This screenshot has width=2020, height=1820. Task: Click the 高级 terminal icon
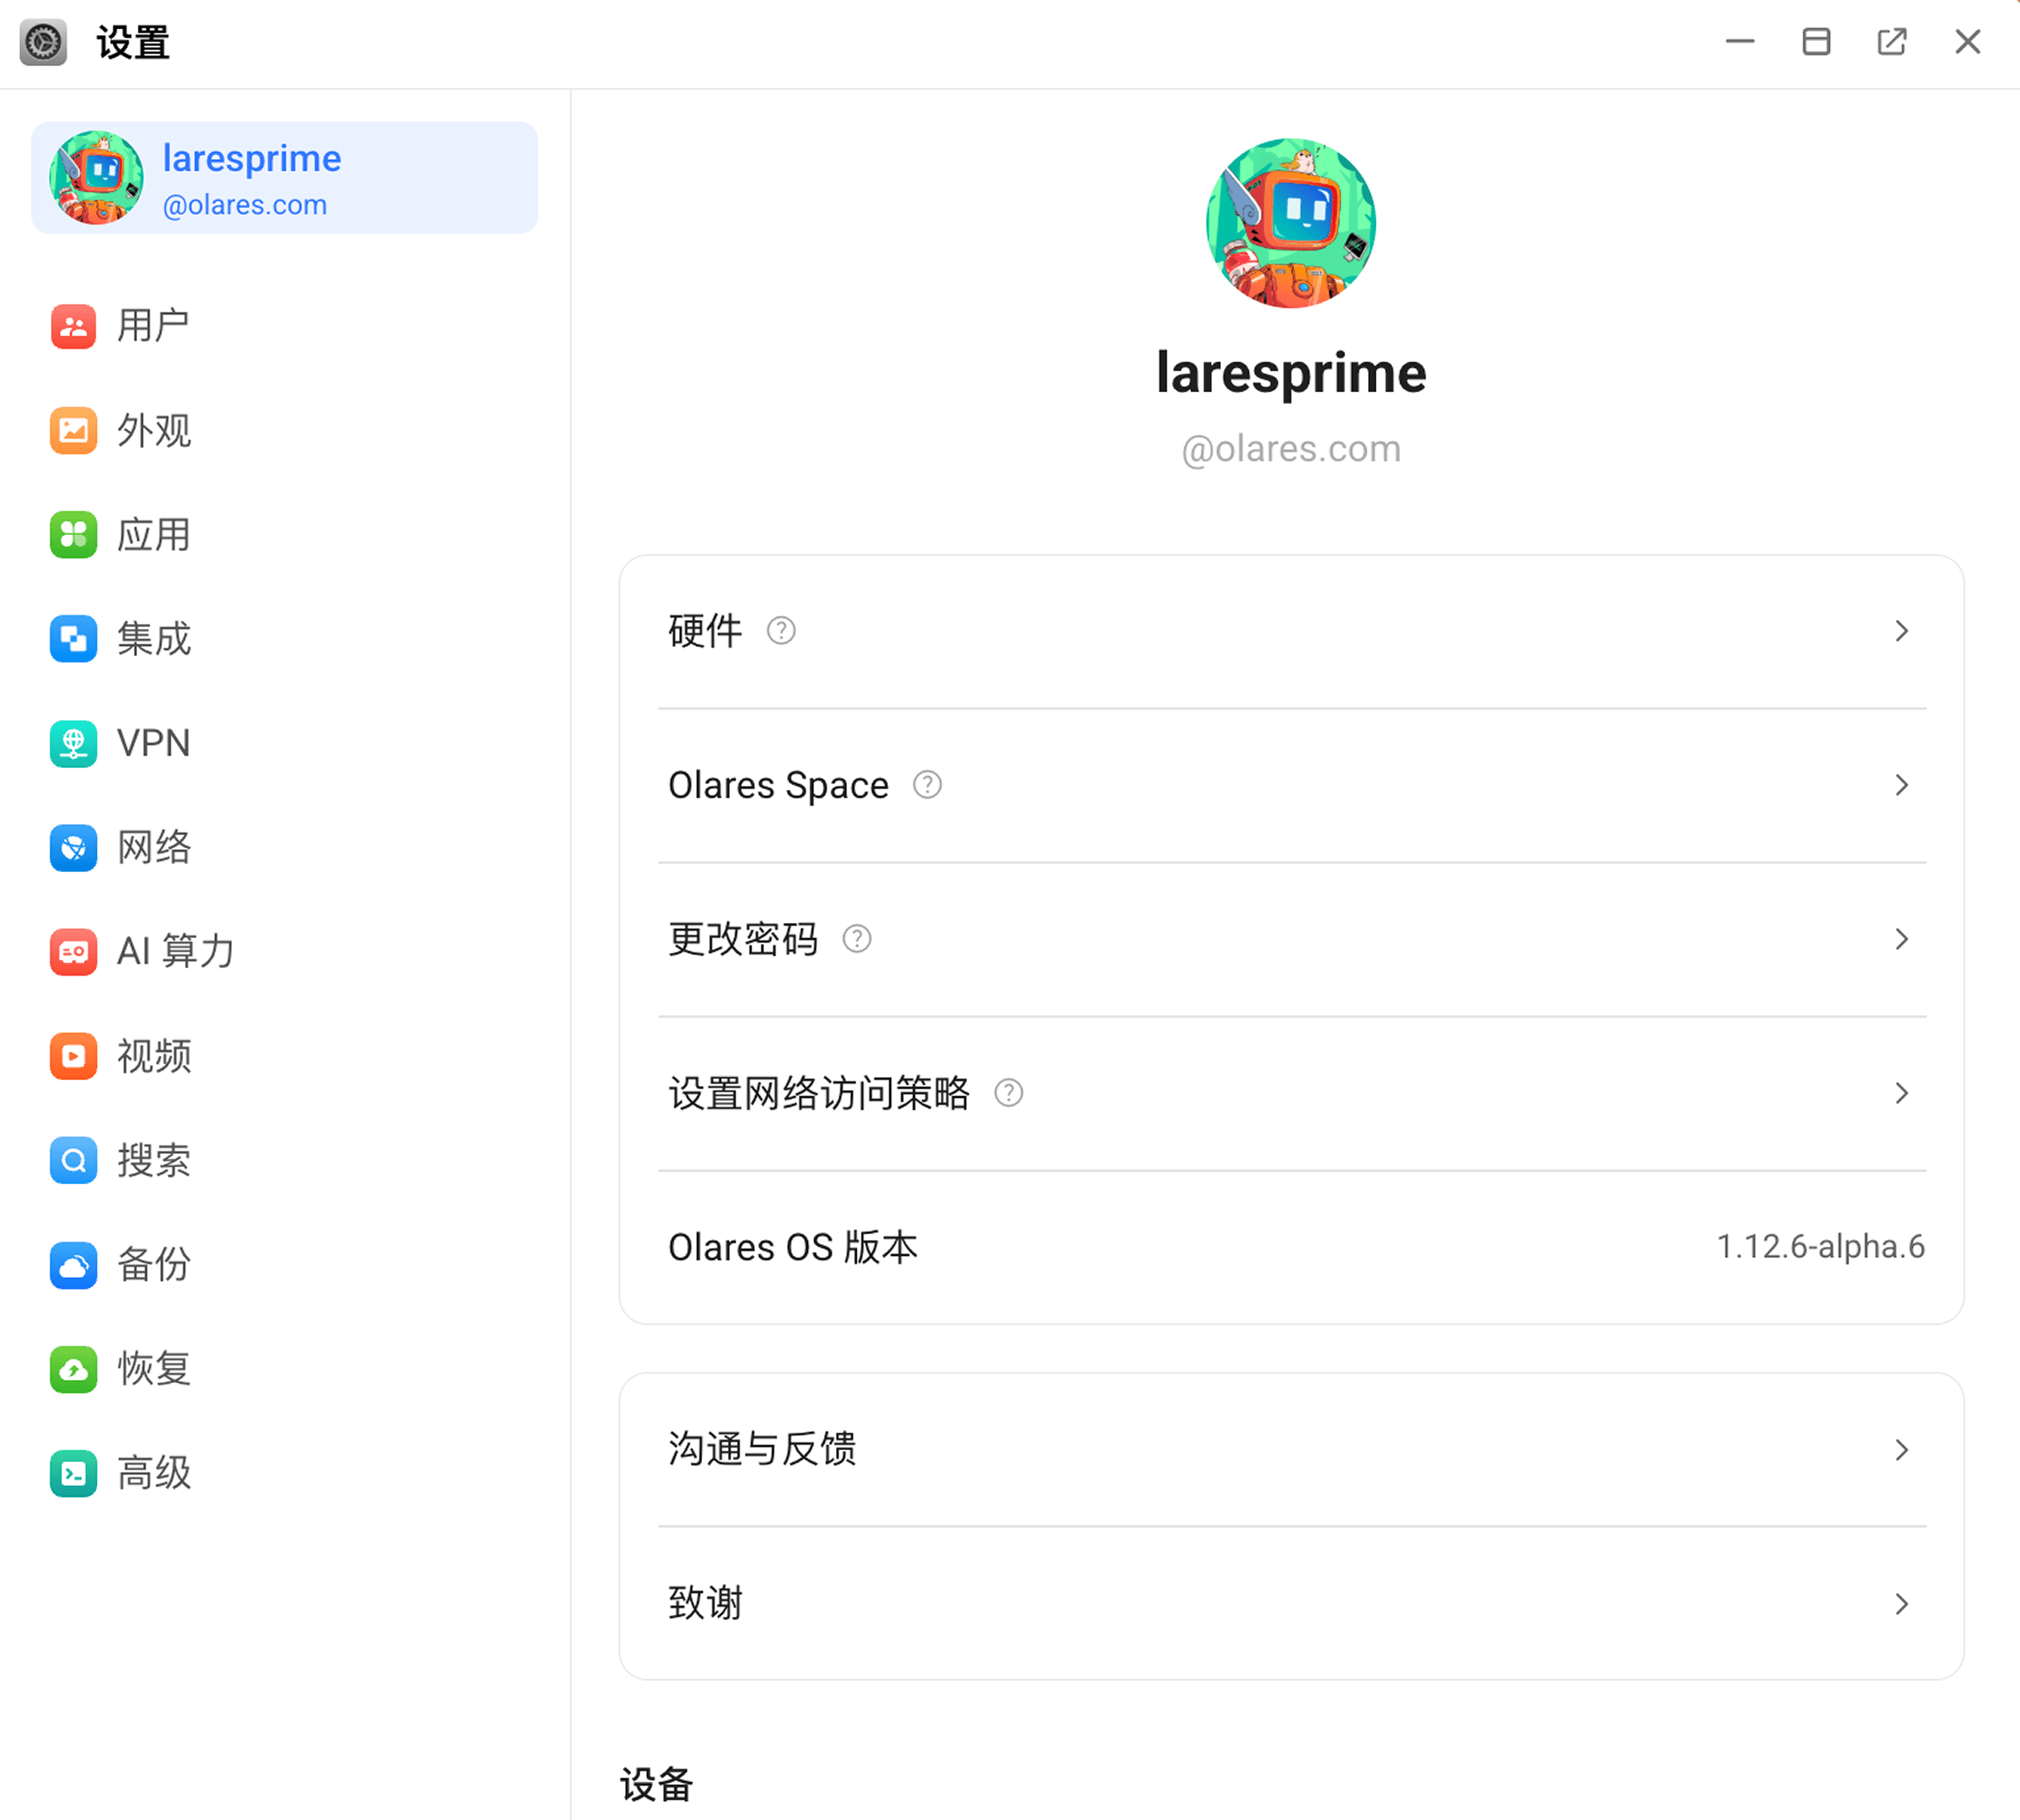pos(73,1473)
